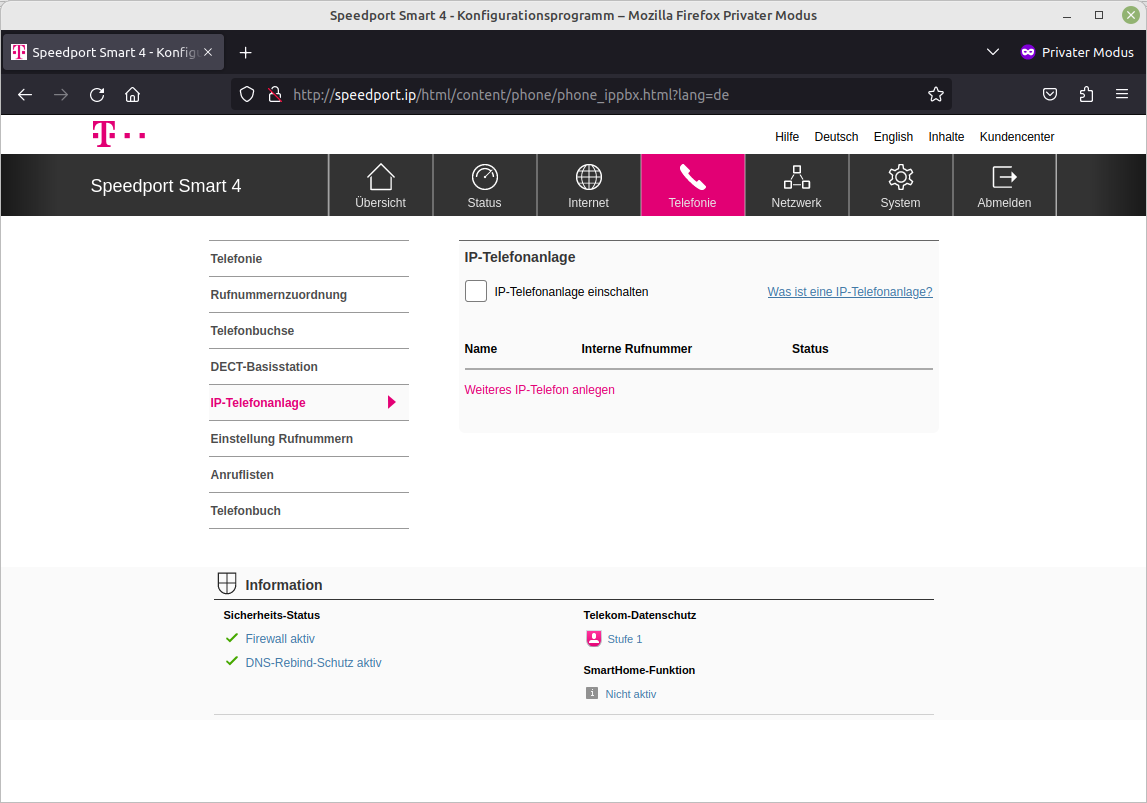1147x803 pixels.
Task: Open the Firefox extensions icon
Action: 1086,94
